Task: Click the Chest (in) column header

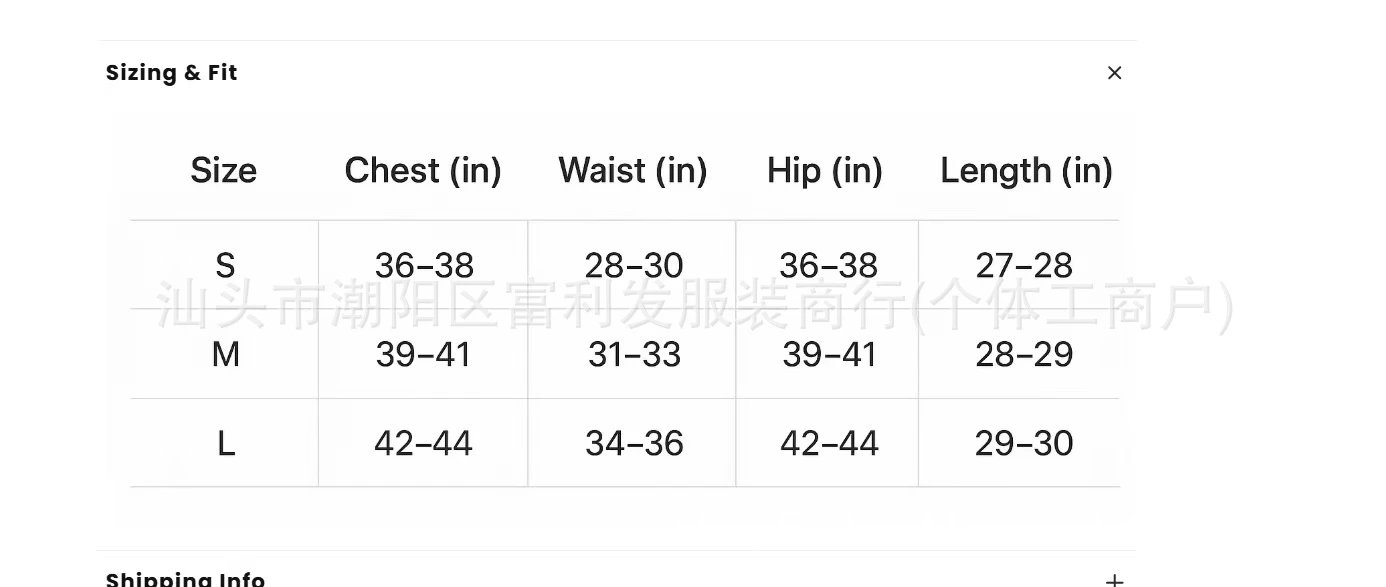Action: [423, 171]
